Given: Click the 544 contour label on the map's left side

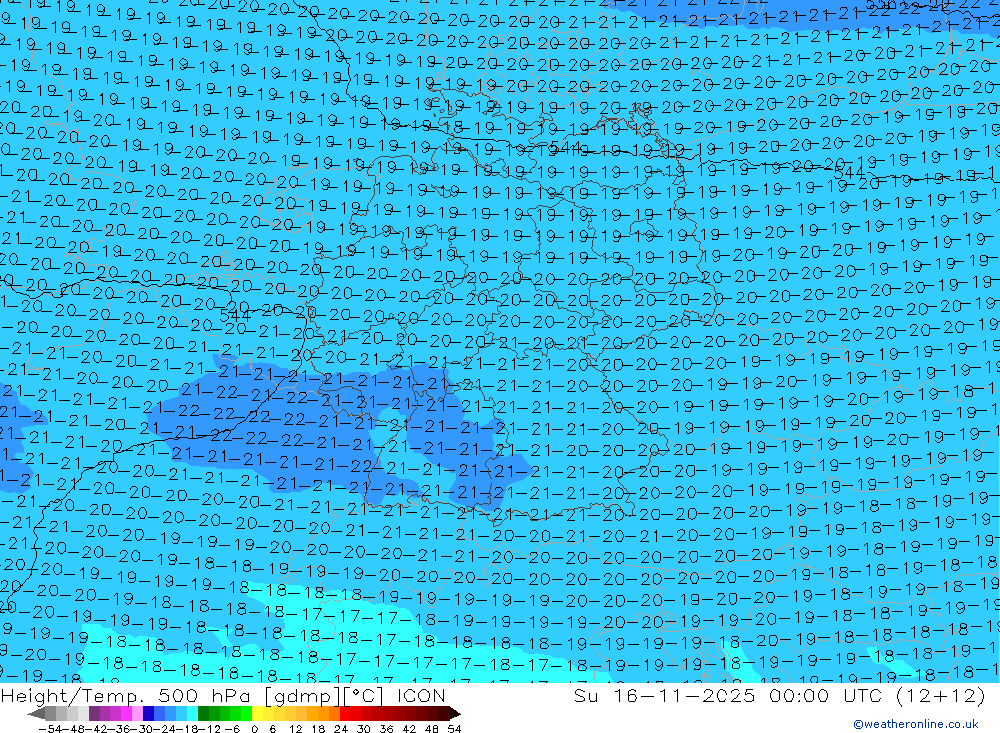Looking at the screenshot, I should pos(235,315).
